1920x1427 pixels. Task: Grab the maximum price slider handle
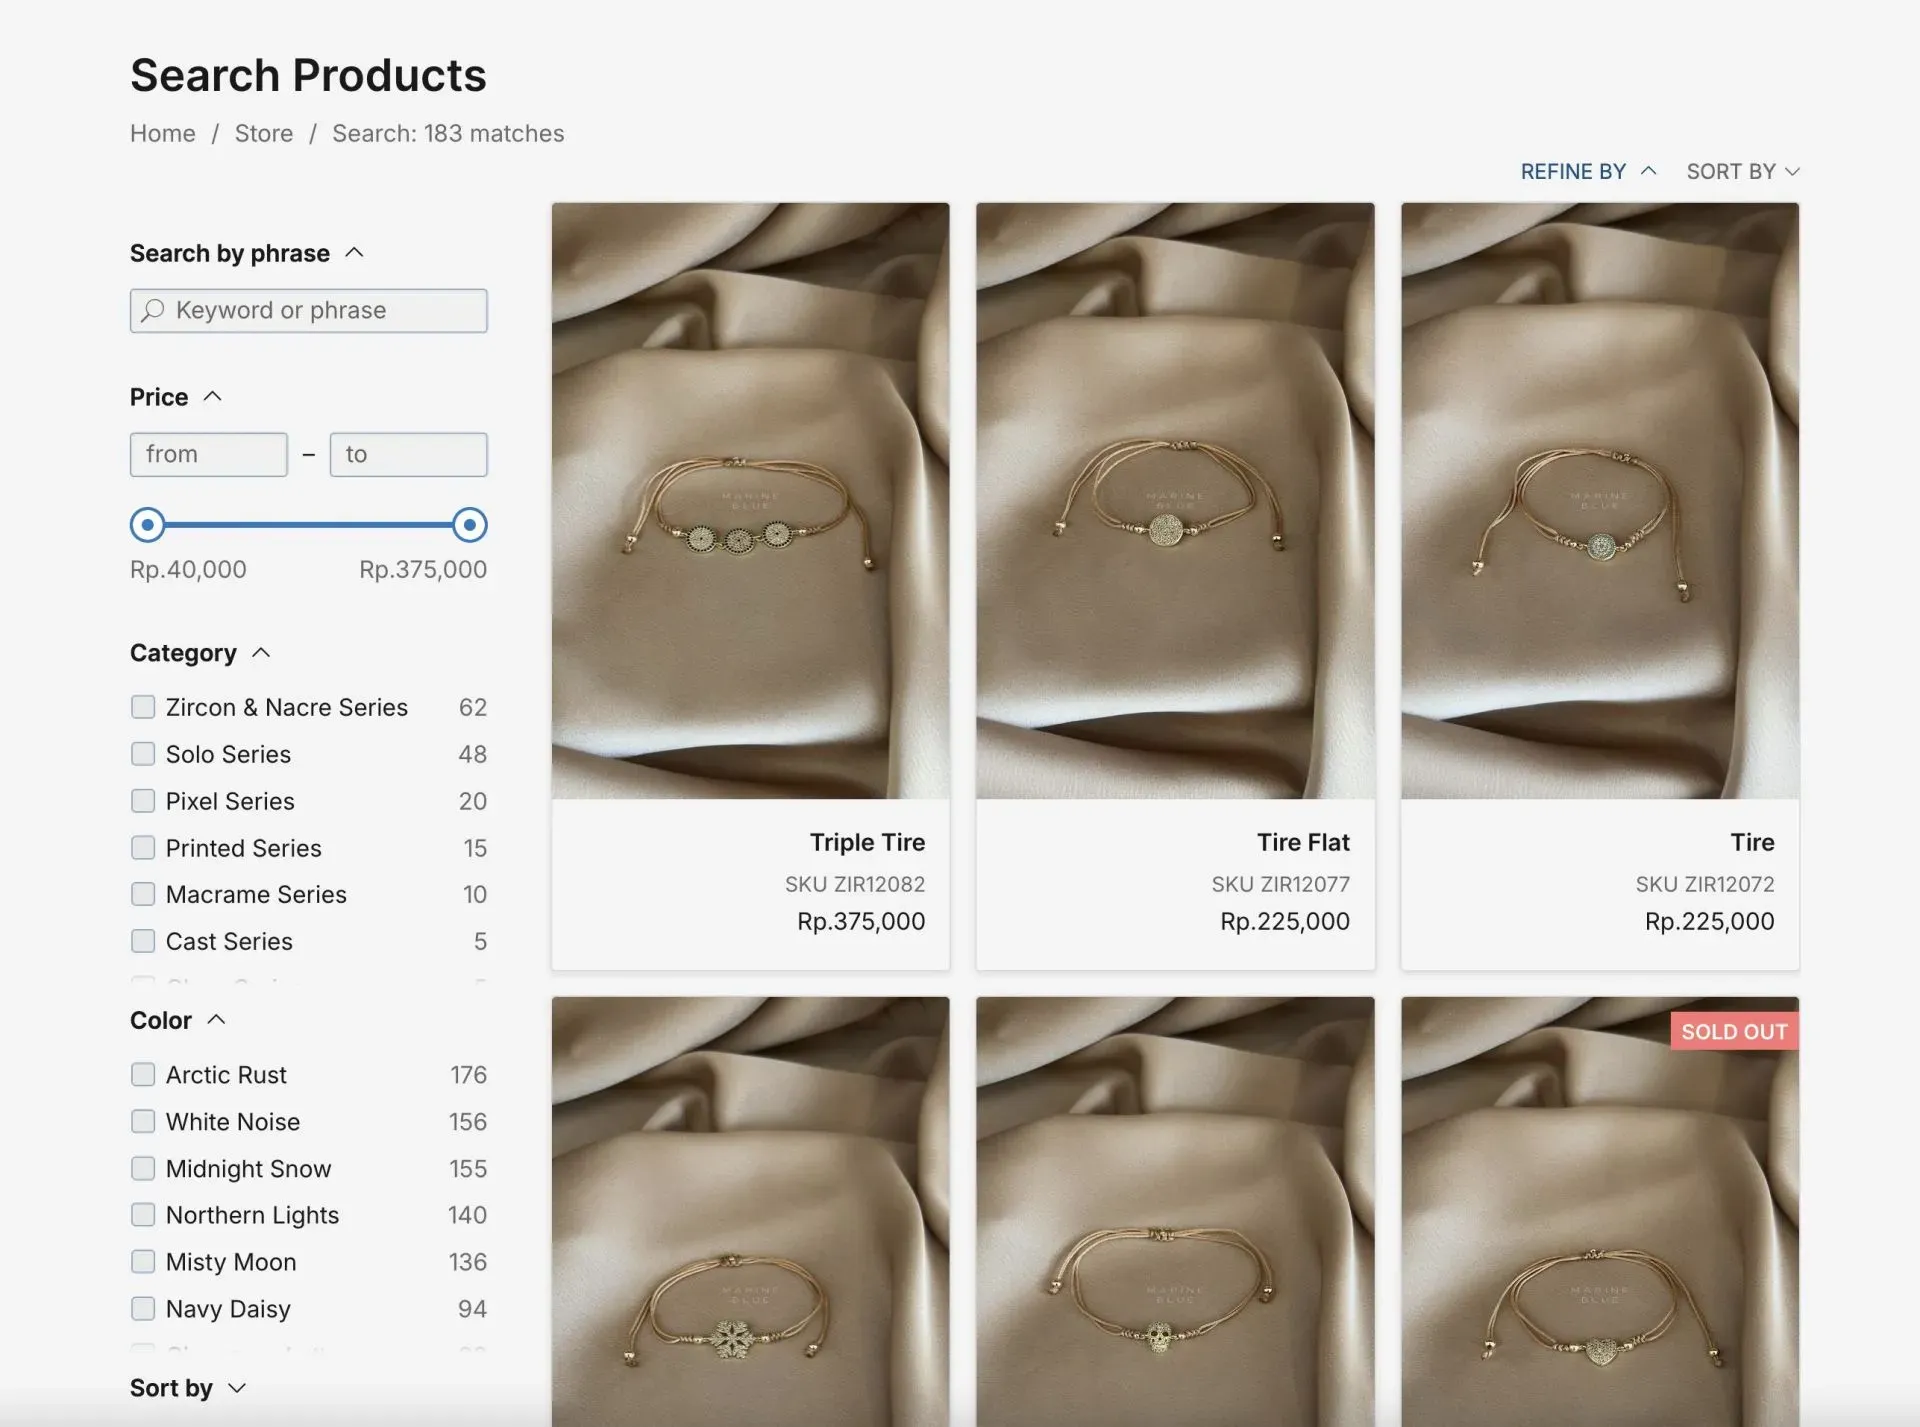(x=470, y=525)
